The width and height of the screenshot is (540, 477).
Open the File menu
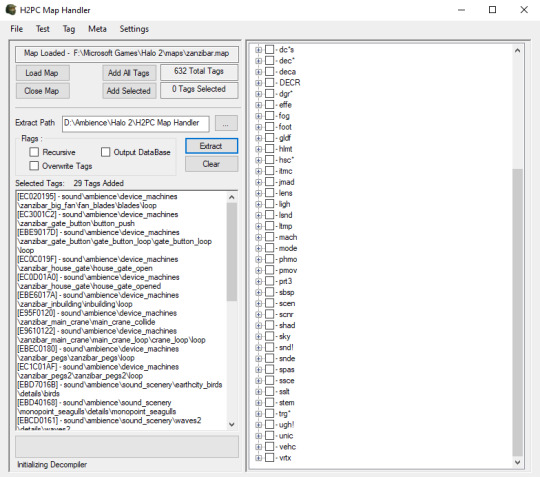point(17,29)
